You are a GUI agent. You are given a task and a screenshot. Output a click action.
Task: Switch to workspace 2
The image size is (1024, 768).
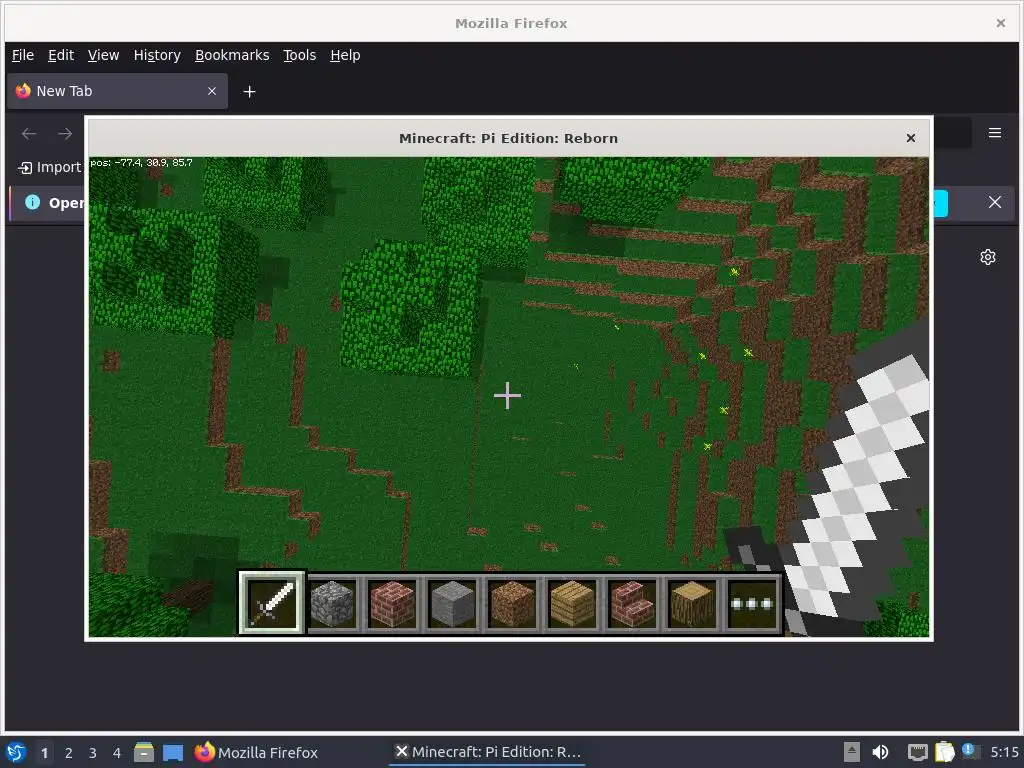69,753
